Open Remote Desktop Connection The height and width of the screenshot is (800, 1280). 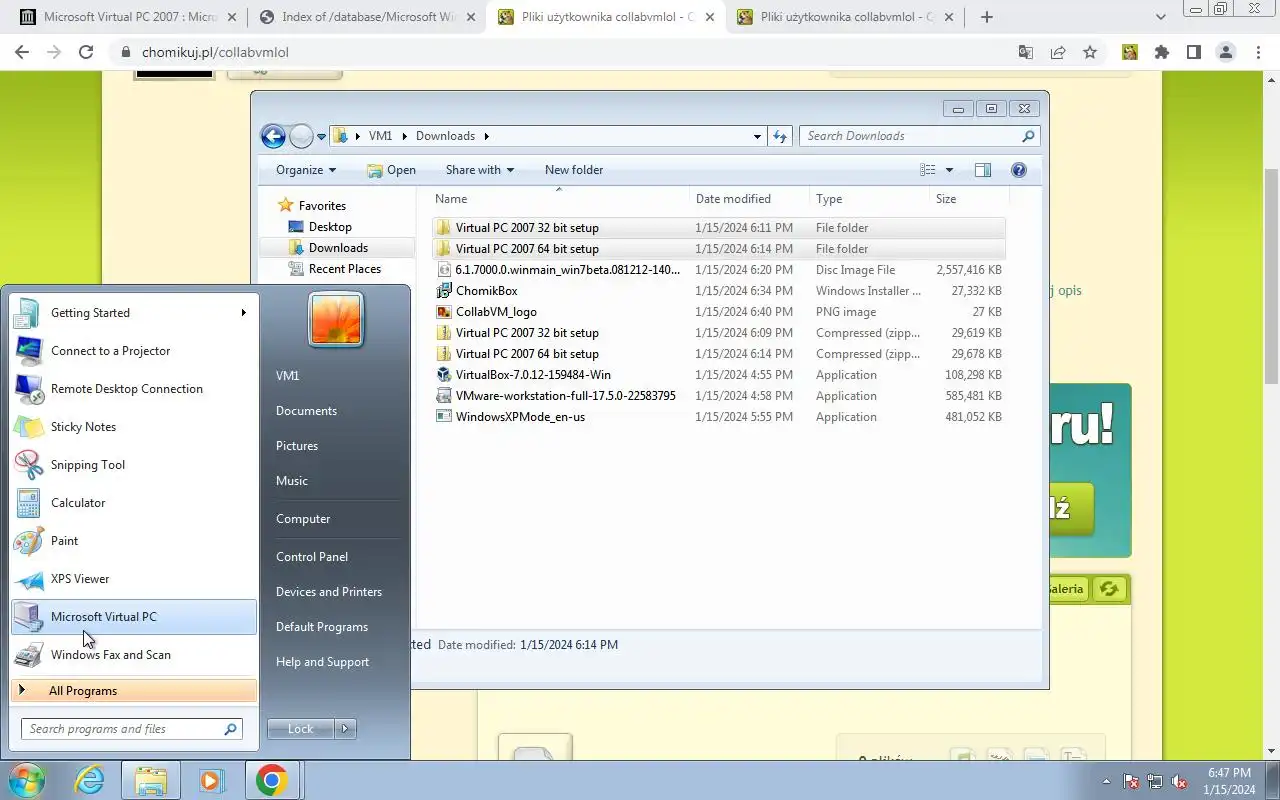[x=133, y=389]
